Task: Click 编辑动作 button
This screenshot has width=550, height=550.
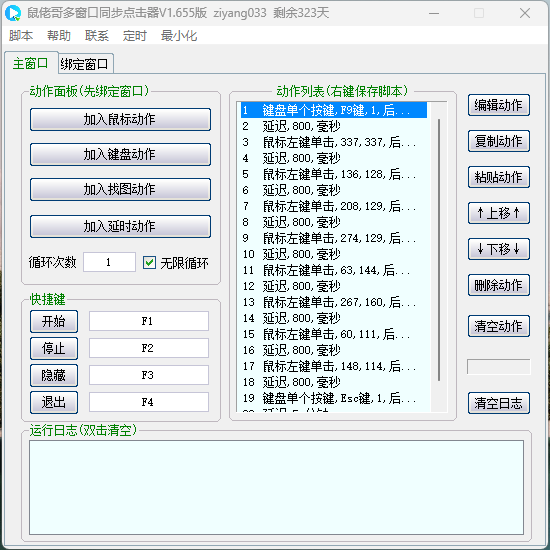Action: click(x=499, y=105)
